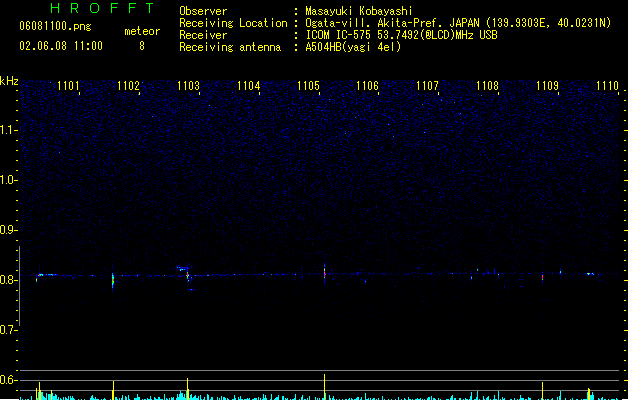Viewport: 629px width, 400px height.
Task: Click the 1.1 kHz frequency label
Action: [8, 130]
